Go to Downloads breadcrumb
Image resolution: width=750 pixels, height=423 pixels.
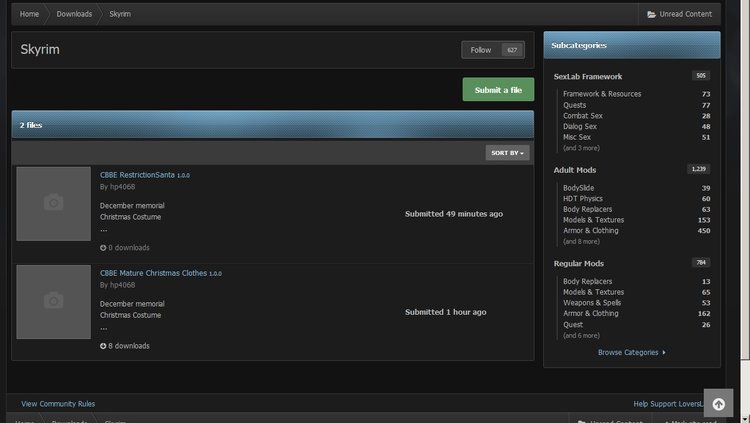tap(74, 14)
